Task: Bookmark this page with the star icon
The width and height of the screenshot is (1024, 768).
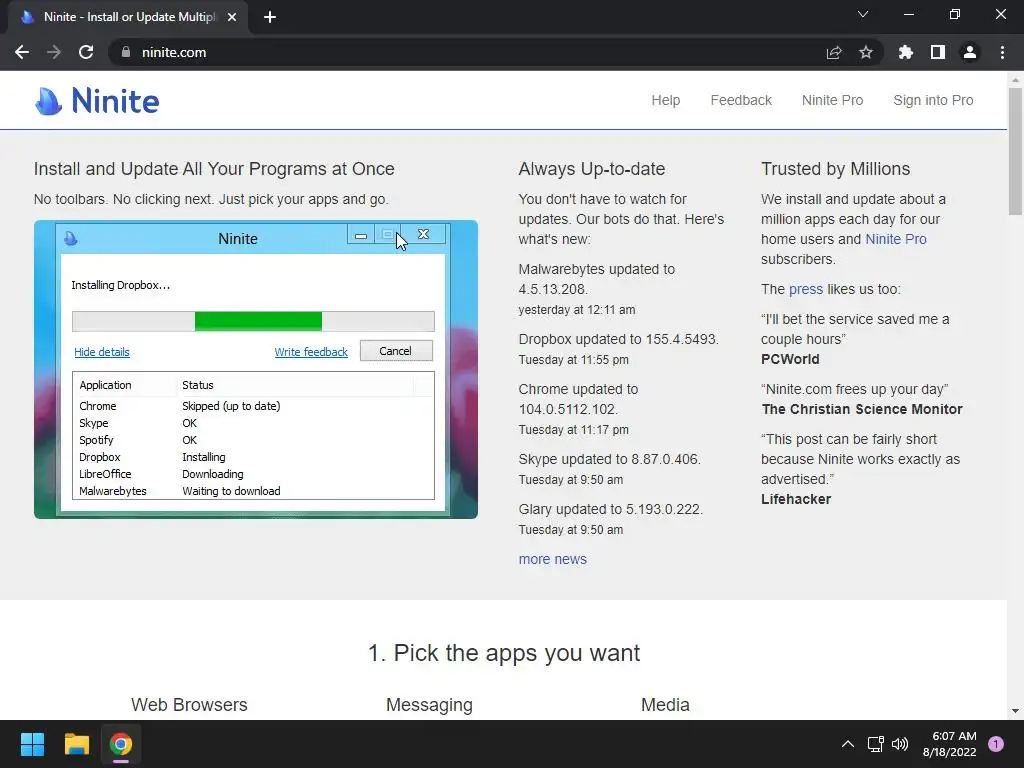Action: tap(866, 52)
